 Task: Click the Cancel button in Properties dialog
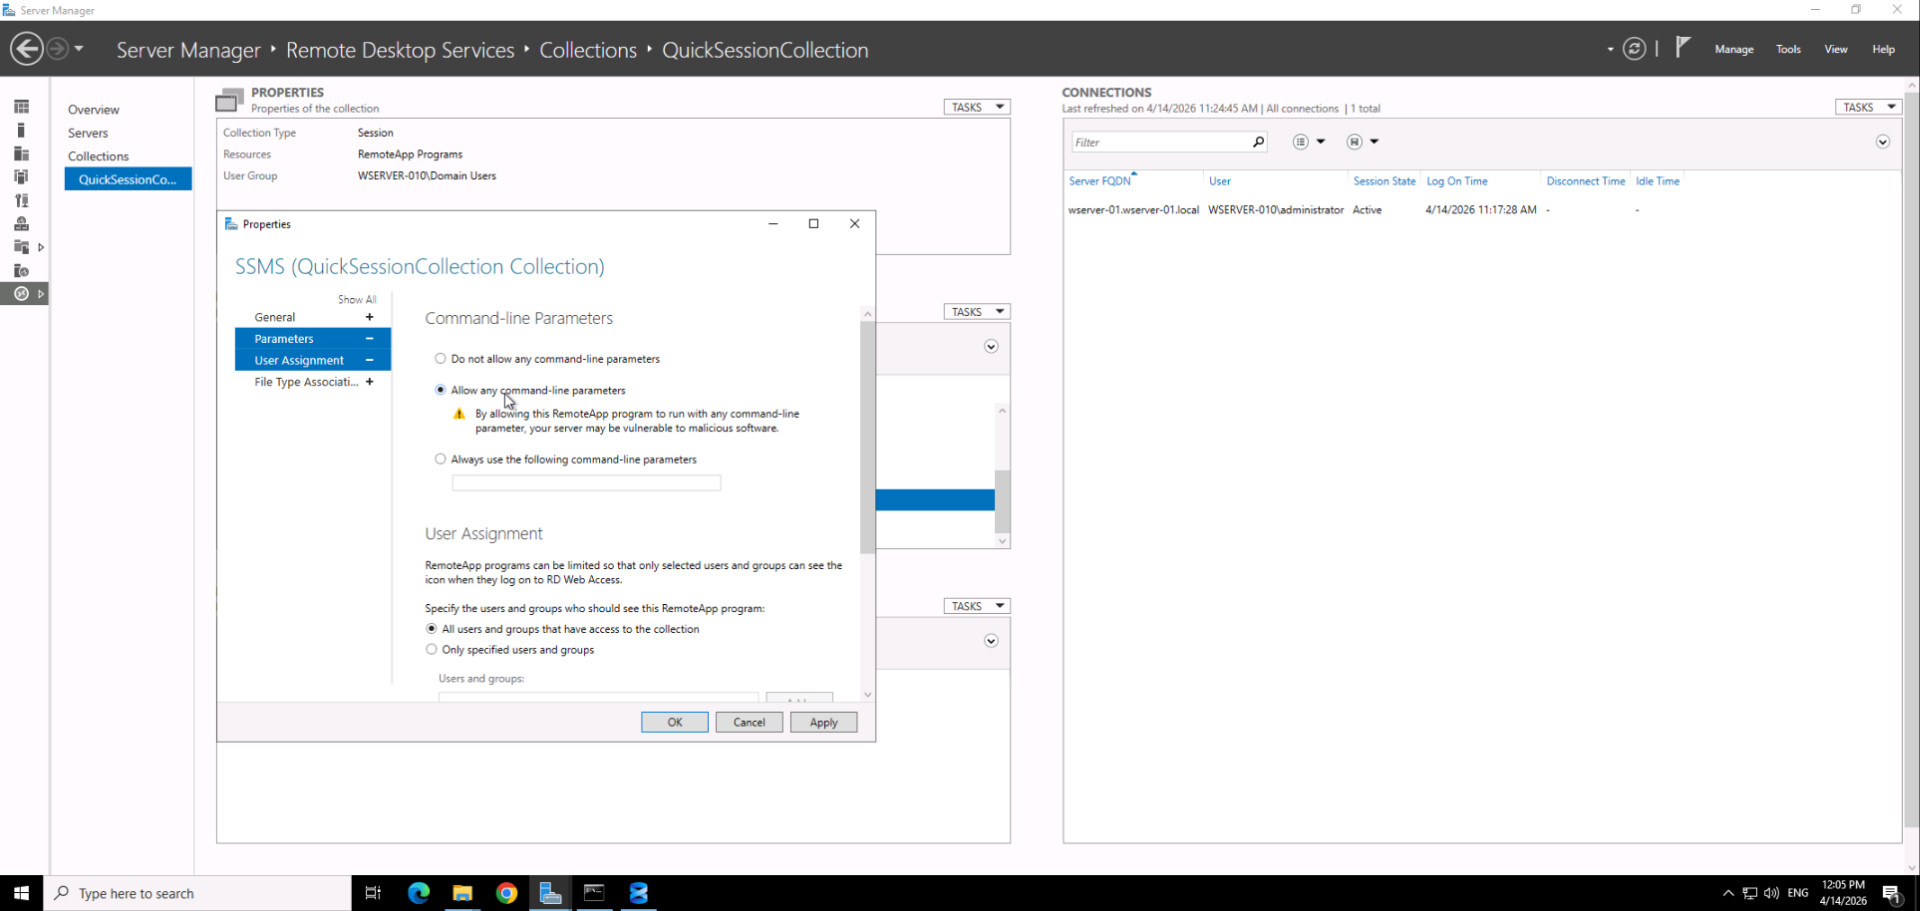click(748, 722)
